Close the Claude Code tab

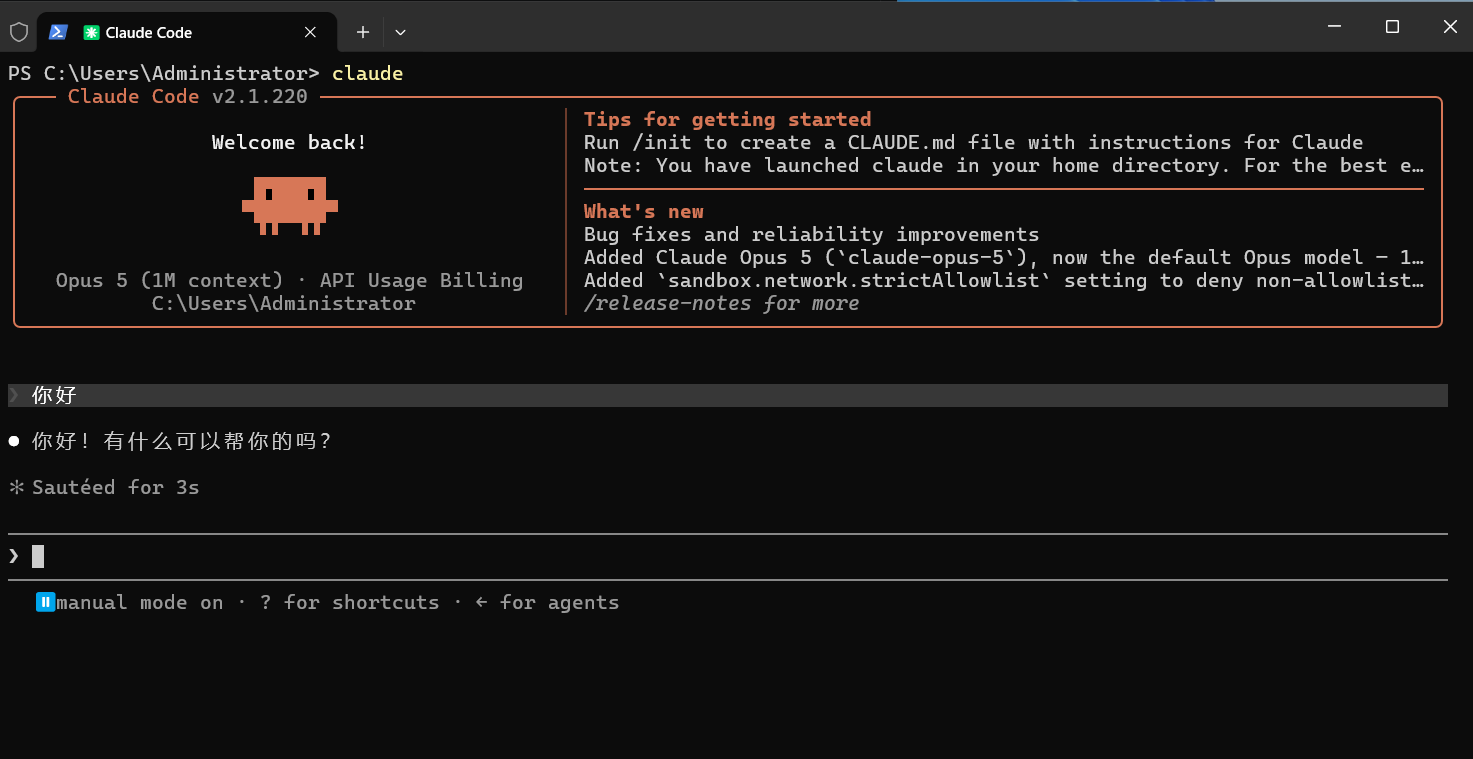tap(310, 32)
